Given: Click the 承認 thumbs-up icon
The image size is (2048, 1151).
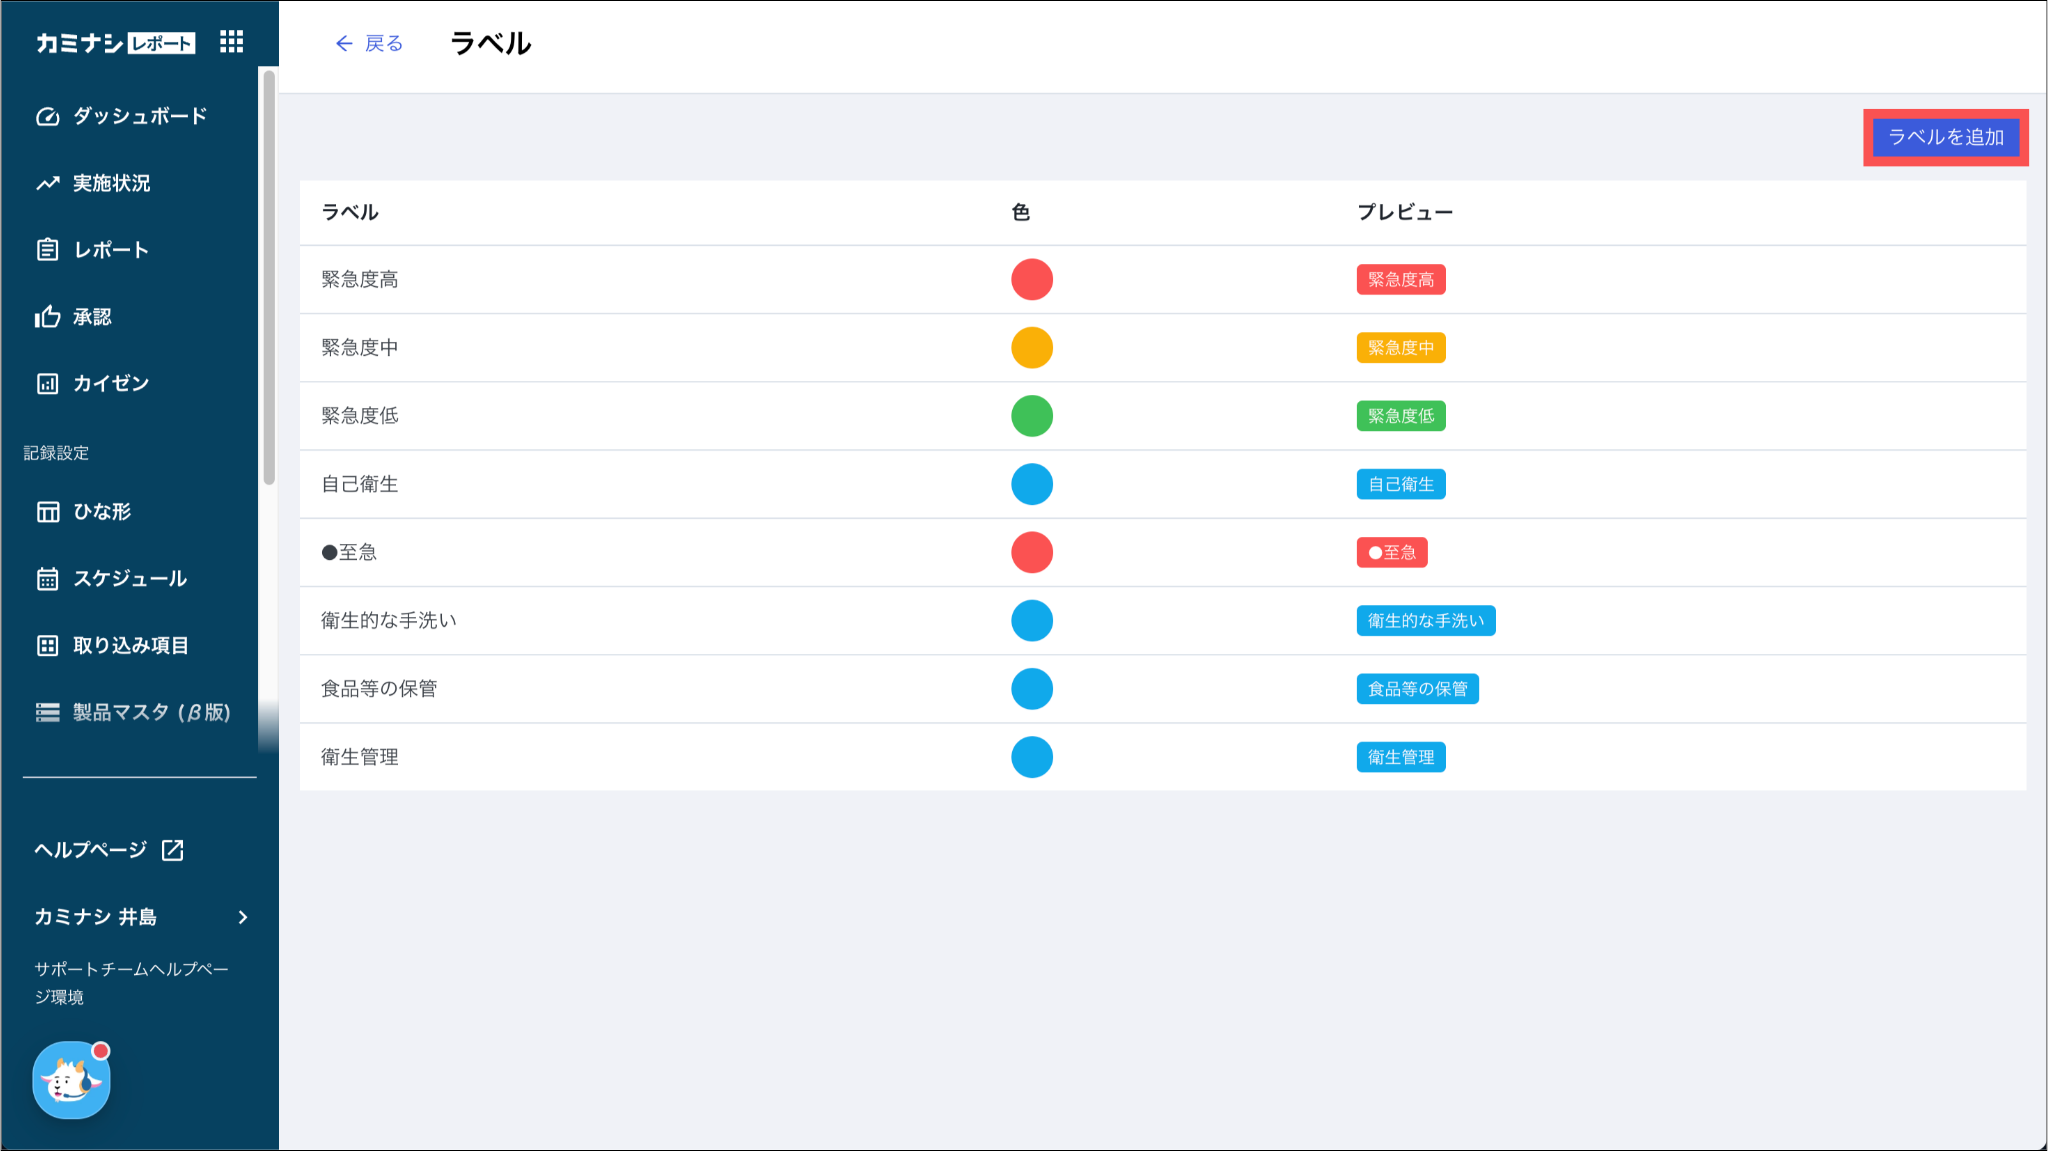Looking at the screenshot, I should click(48, 317).
